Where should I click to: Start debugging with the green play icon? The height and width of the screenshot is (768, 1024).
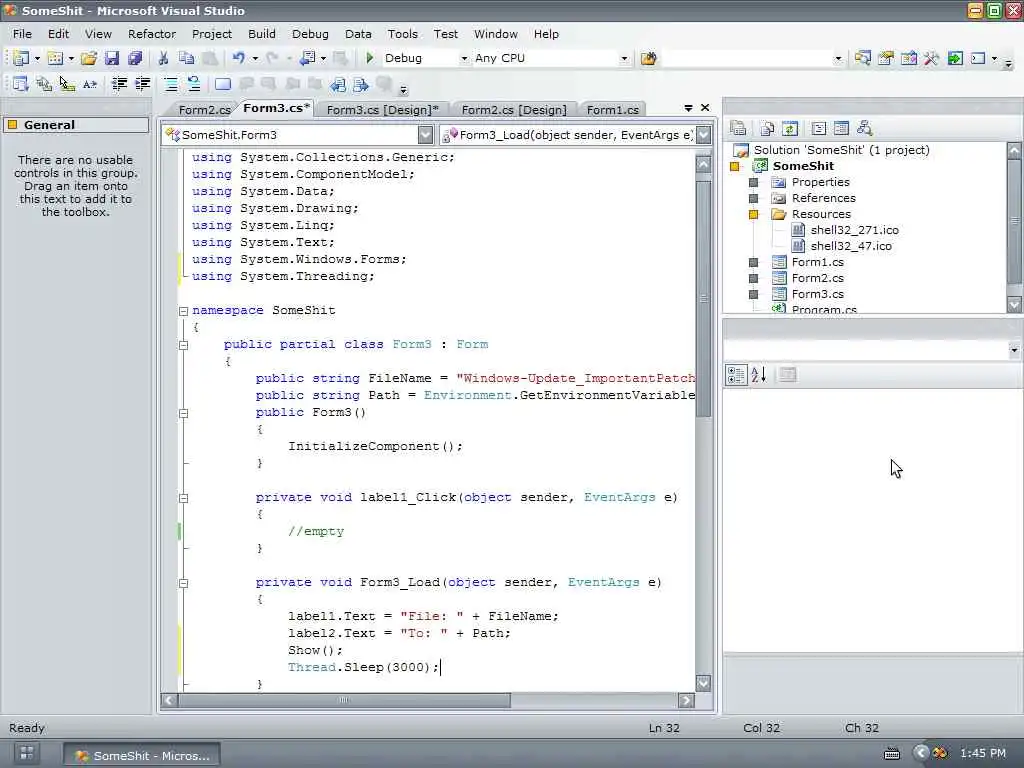pyautogui.click(x=370, y=58)
